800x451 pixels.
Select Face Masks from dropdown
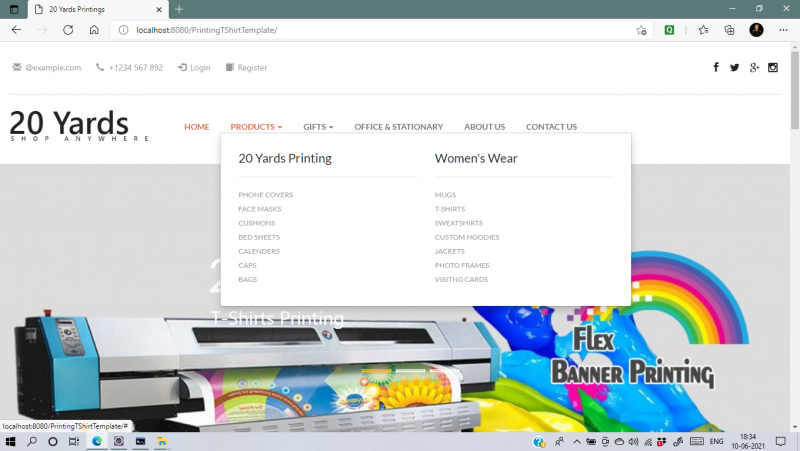pos(259,209)
